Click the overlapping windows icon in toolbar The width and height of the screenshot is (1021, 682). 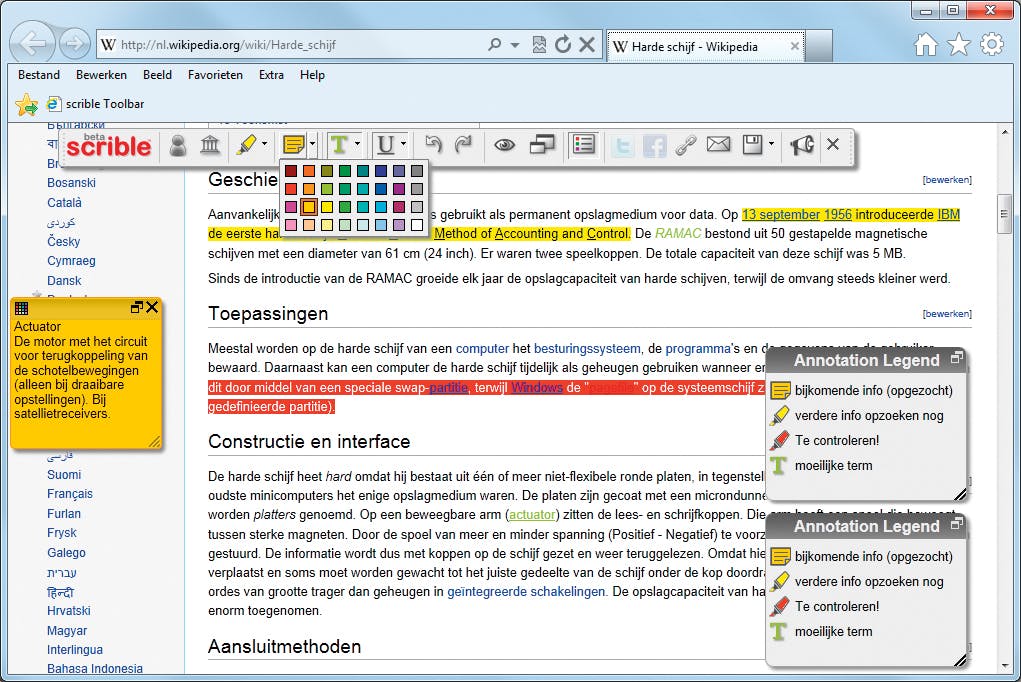542,144
